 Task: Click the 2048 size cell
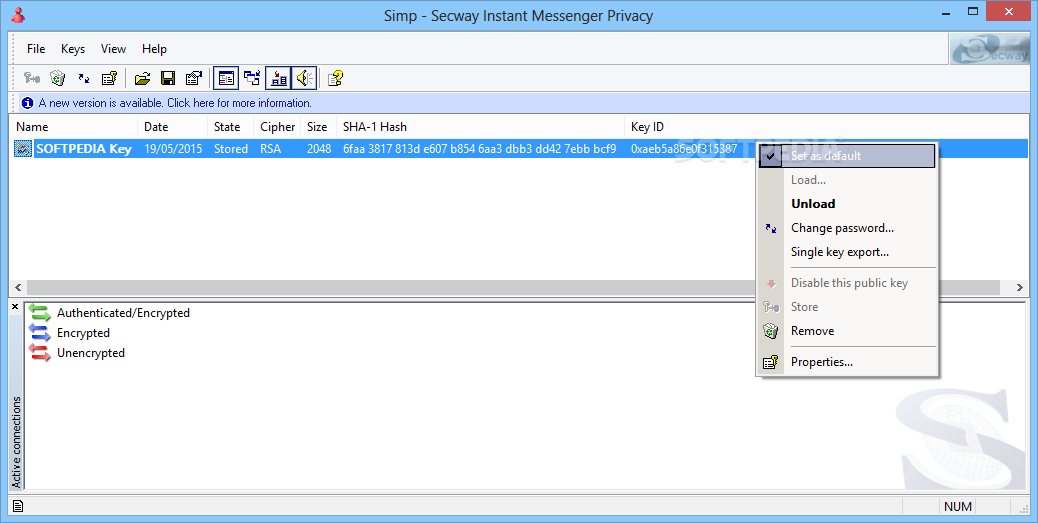point(318,149)
